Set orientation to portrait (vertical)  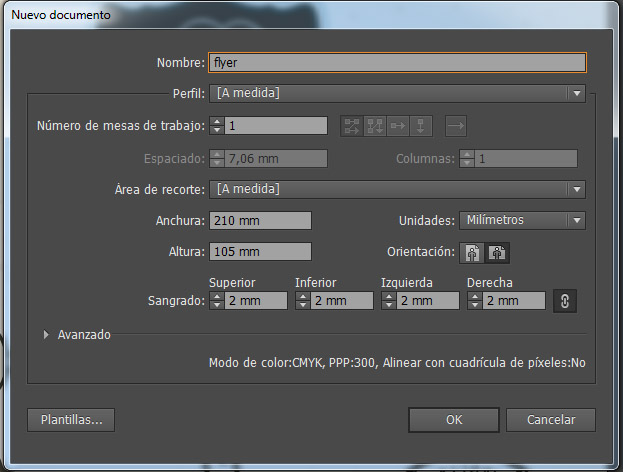point(473,253)
